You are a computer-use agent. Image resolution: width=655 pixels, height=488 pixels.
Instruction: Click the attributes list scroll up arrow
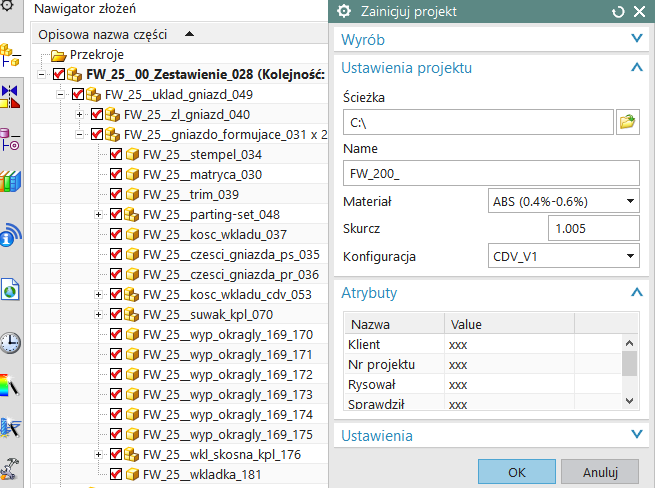click(x=630, y=343)
